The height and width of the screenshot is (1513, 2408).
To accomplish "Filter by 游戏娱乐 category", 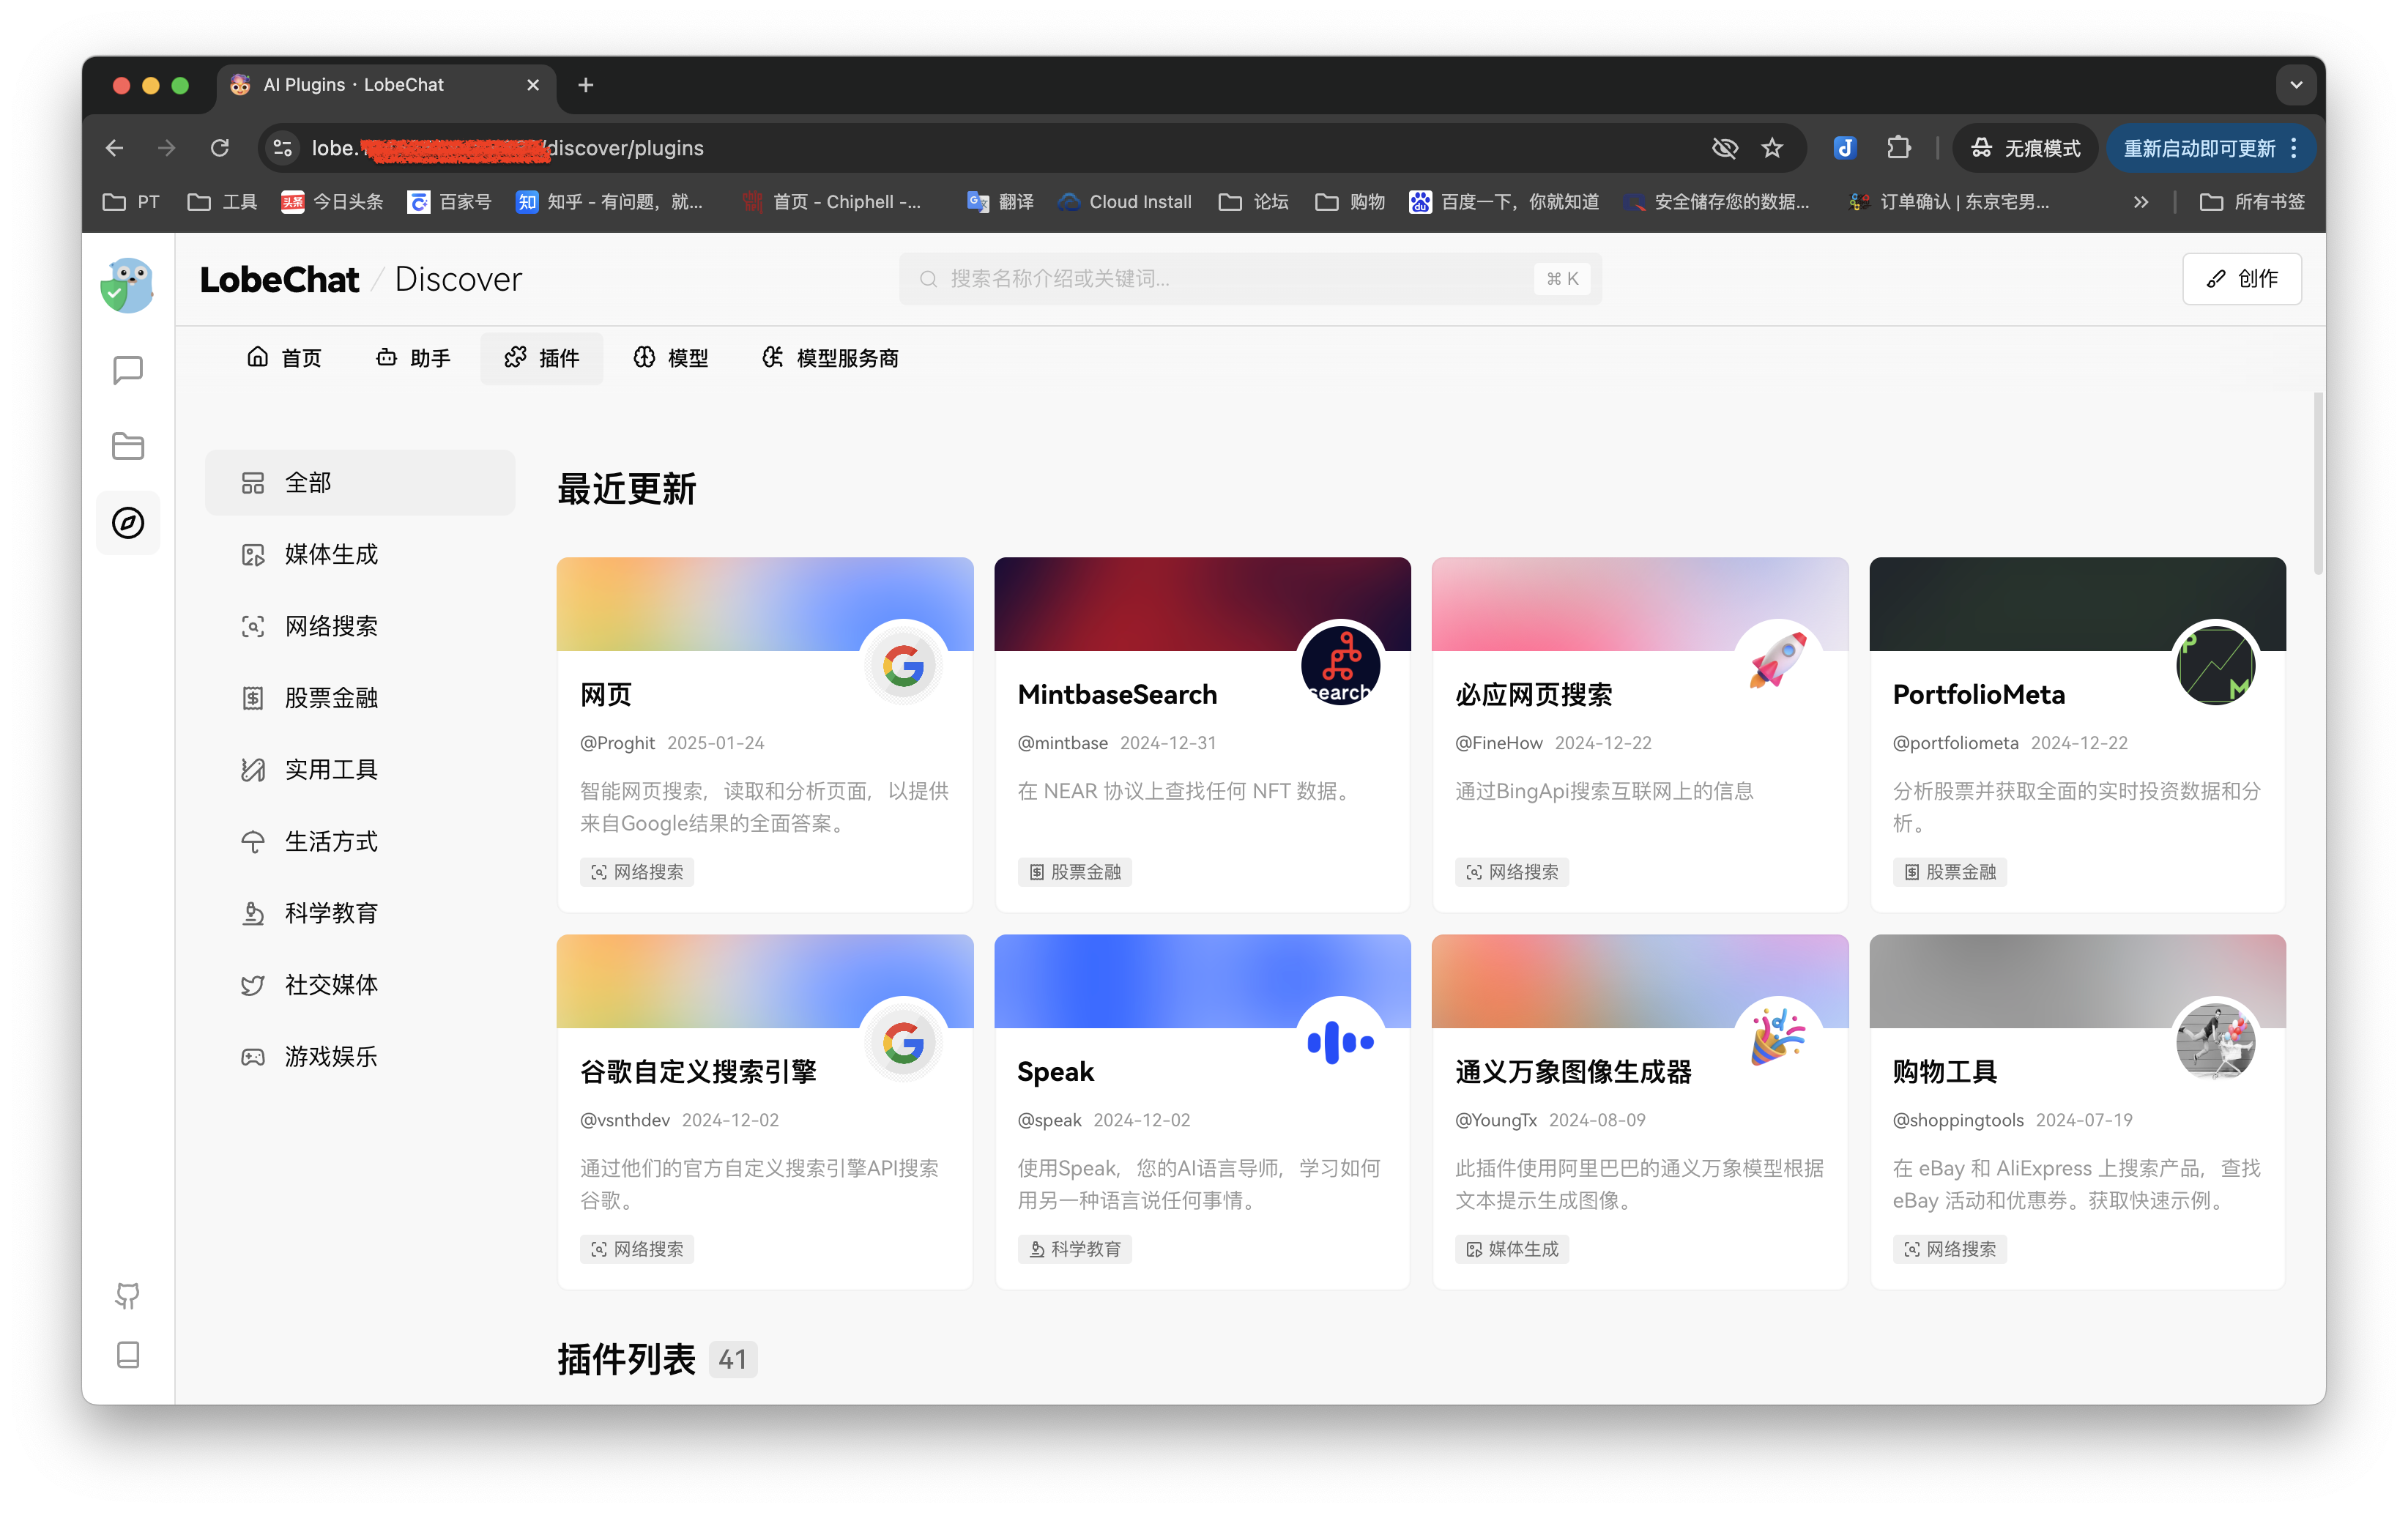I will point(360,1057).
